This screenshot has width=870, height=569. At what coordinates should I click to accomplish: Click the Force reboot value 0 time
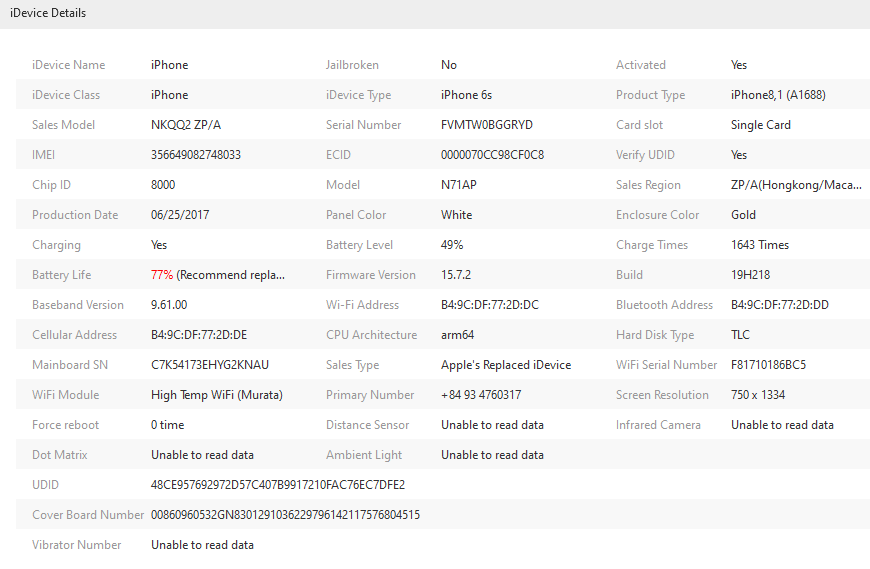tap(168, 424)
